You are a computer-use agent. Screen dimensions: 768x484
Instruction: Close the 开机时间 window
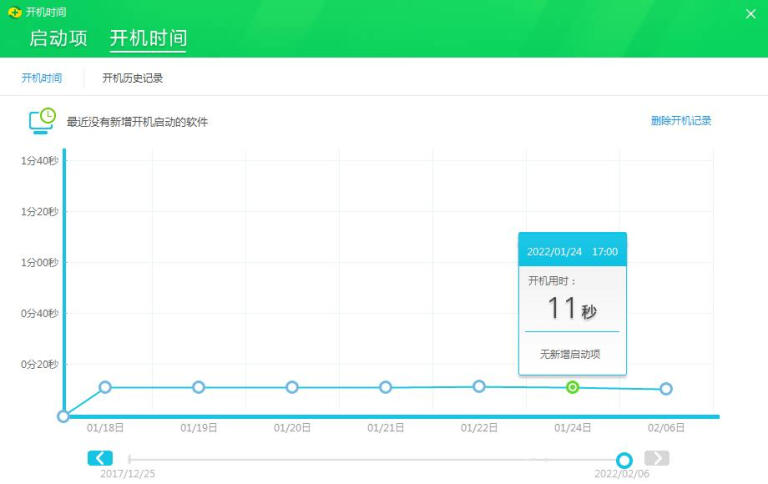tap(750, 14)
